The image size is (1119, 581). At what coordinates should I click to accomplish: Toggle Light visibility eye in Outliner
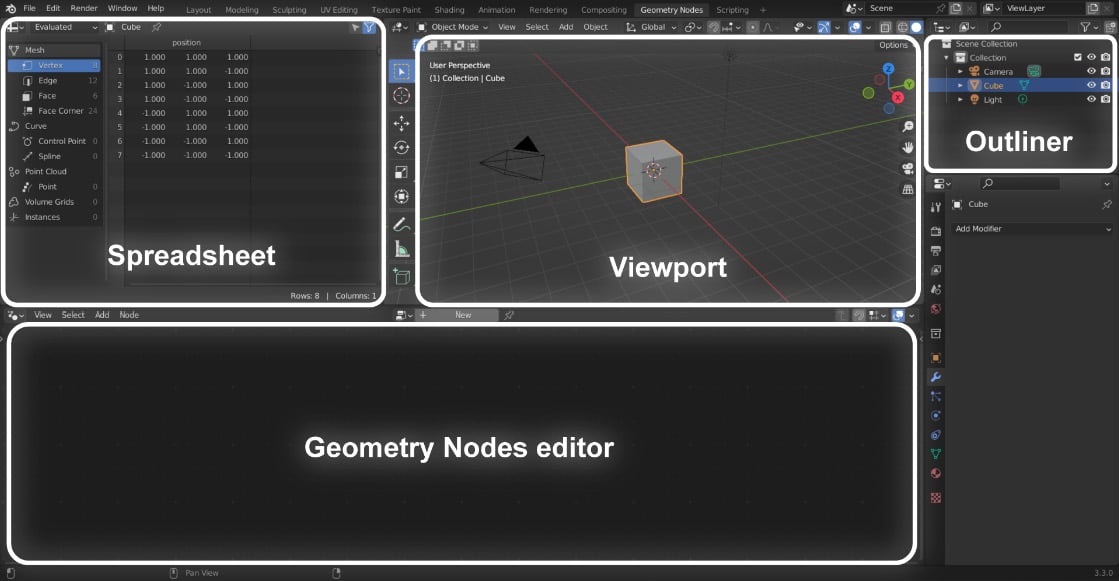tap(1091, 99)
